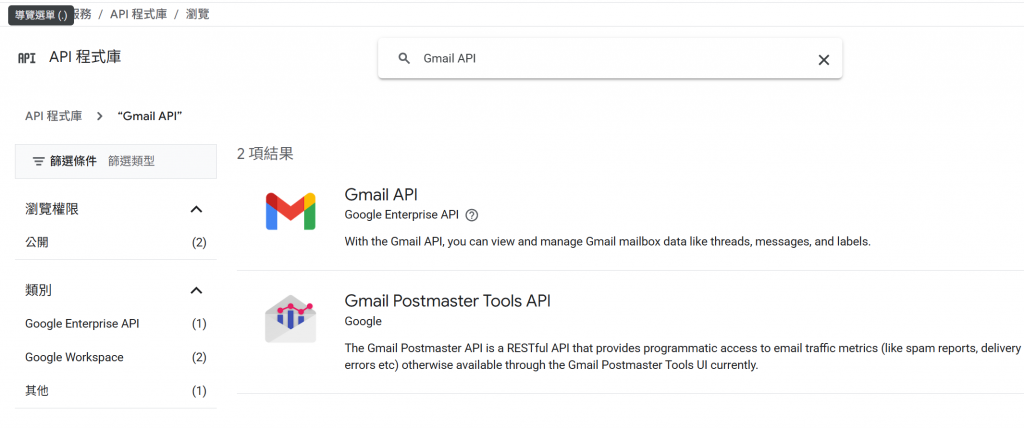This screenshot has height=429, width=1024.
Task: Click 瀏覽 in the top breadcrumb
Action: (197, 14)
